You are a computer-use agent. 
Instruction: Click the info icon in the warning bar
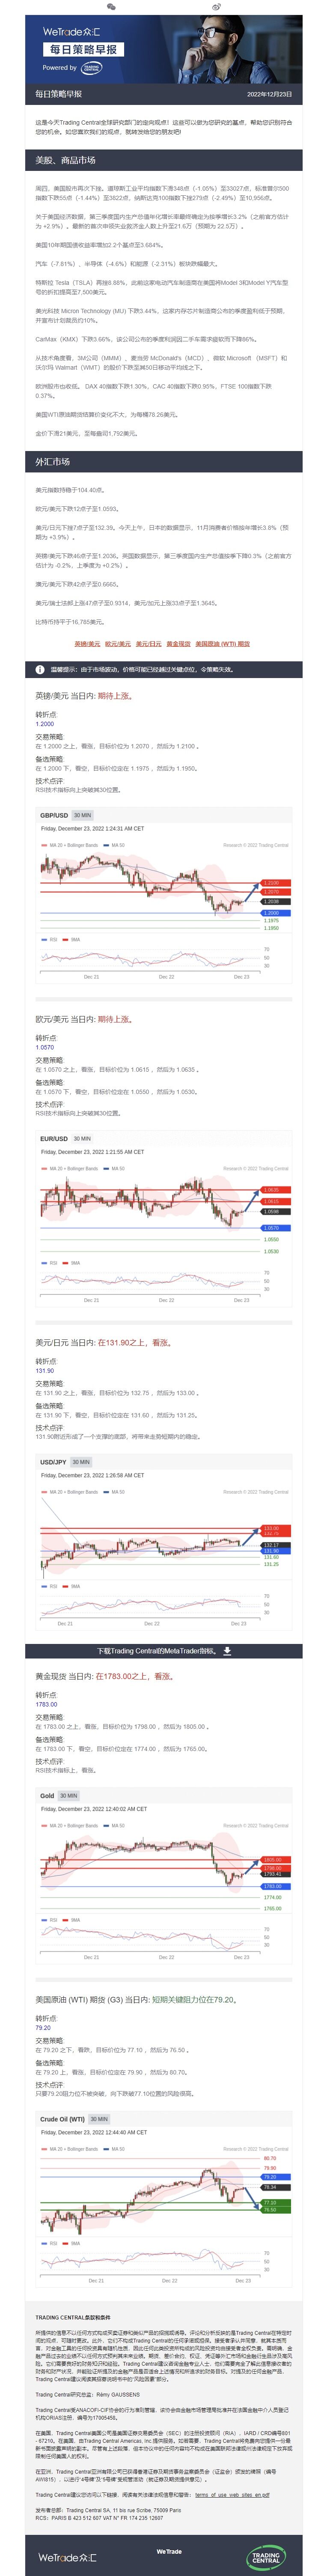(40, 670)
